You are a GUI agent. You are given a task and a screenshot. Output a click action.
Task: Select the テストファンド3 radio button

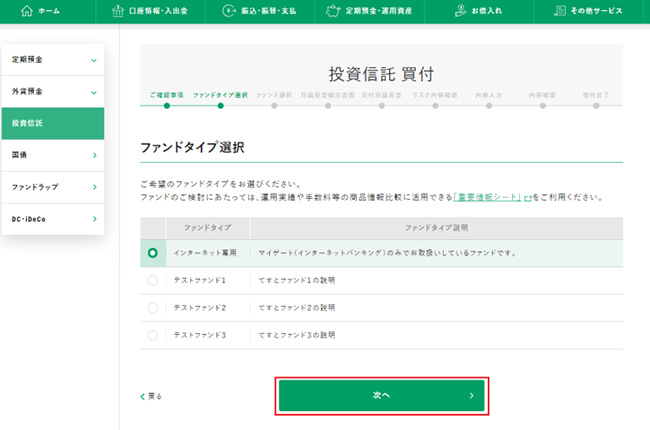click(153, 335)
